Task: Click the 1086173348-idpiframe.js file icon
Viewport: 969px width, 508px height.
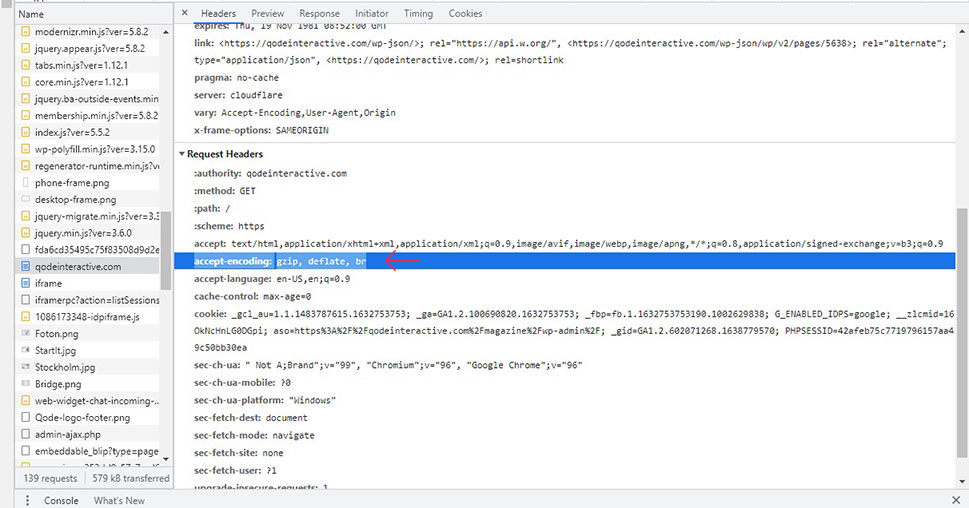Action: [25, 316]
